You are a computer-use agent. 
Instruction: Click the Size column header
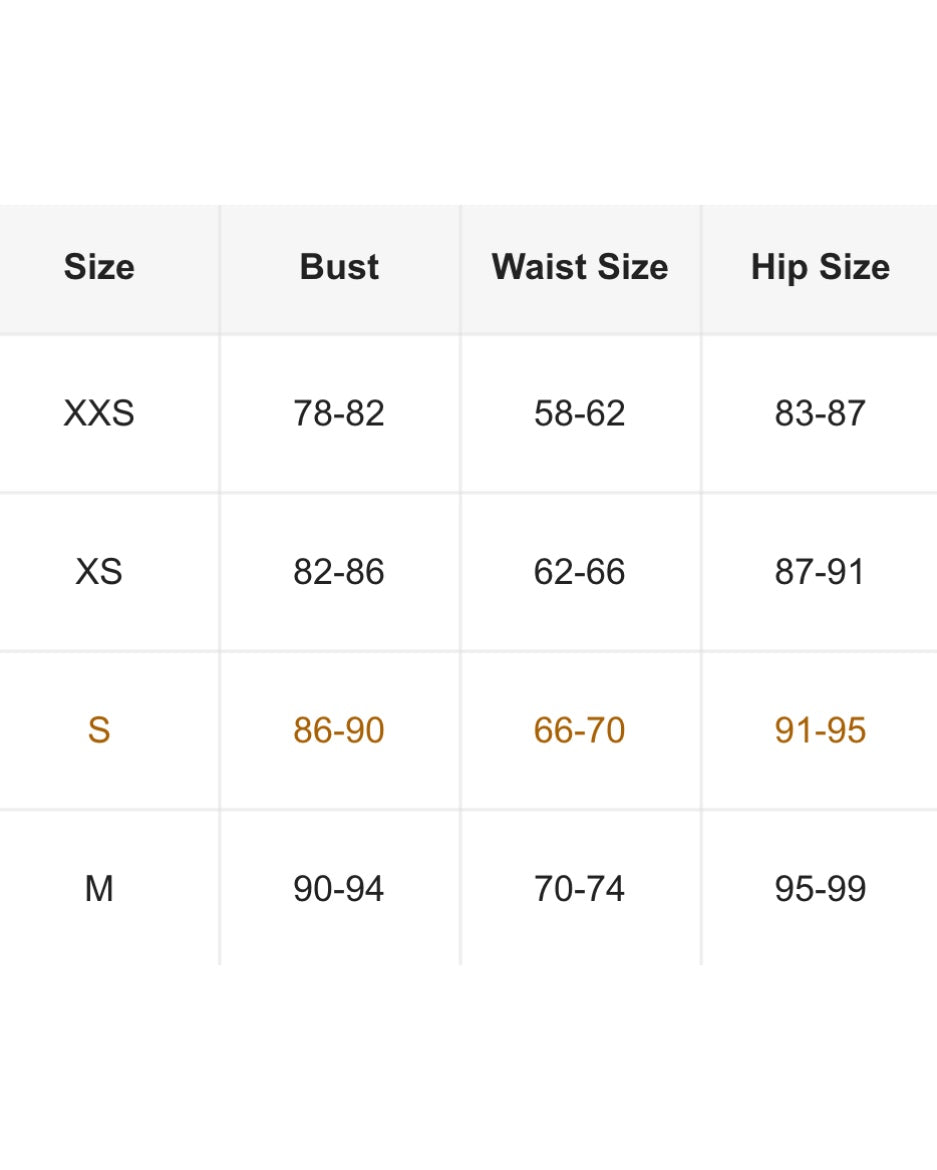pyautogui.click(x=99, y=267)
